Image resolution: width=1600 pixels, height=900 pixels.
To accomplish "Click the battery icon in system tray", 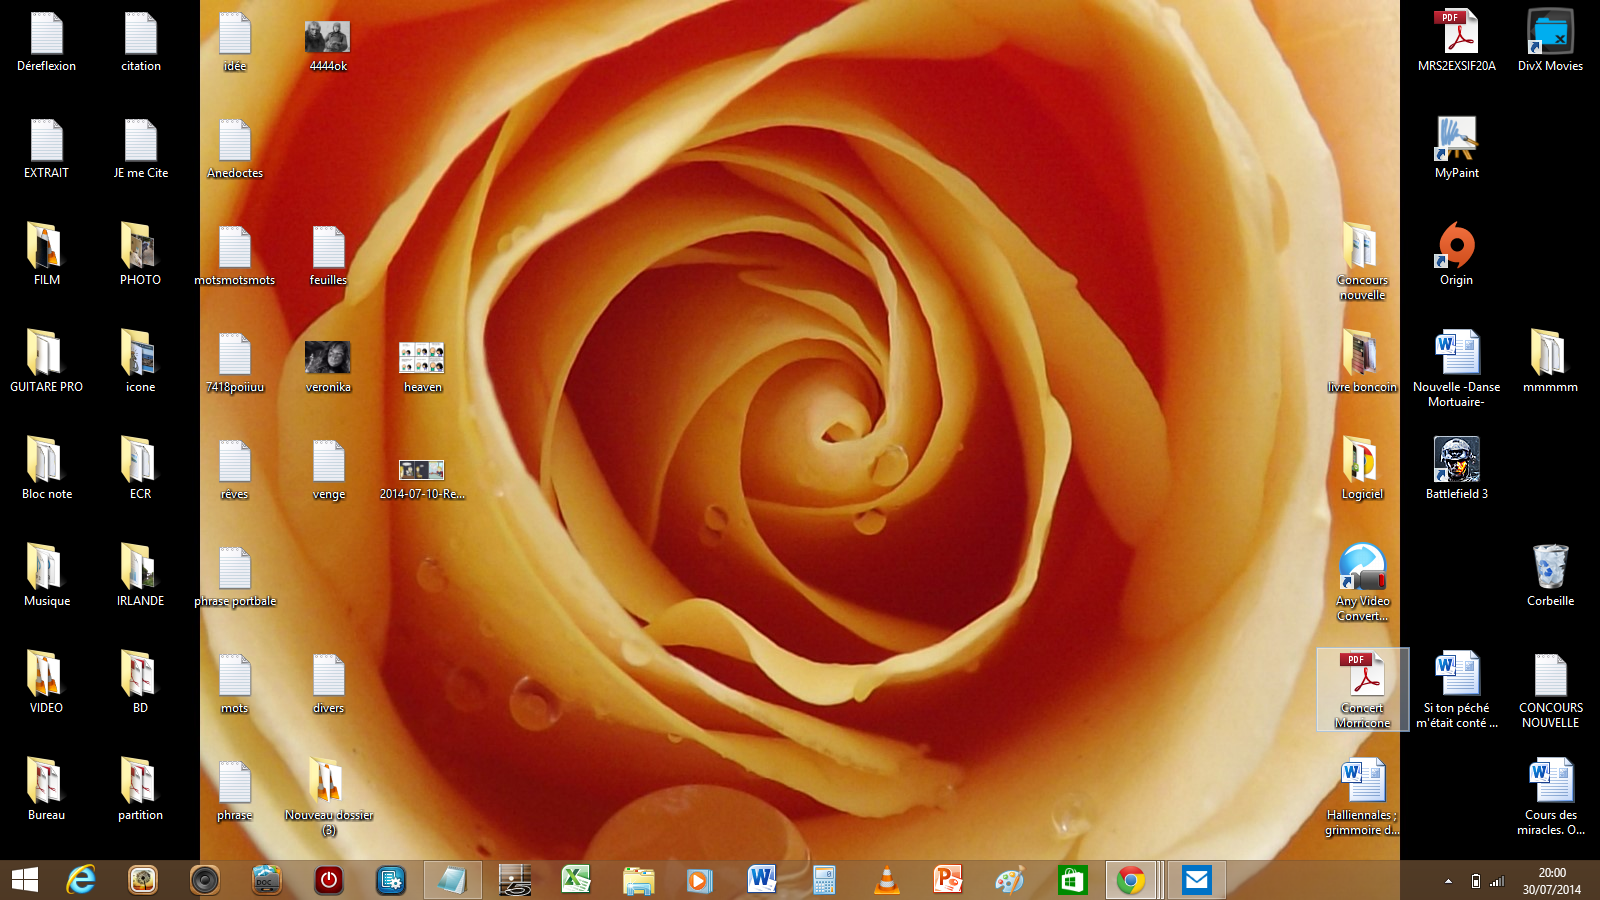I will [1476, 881].
